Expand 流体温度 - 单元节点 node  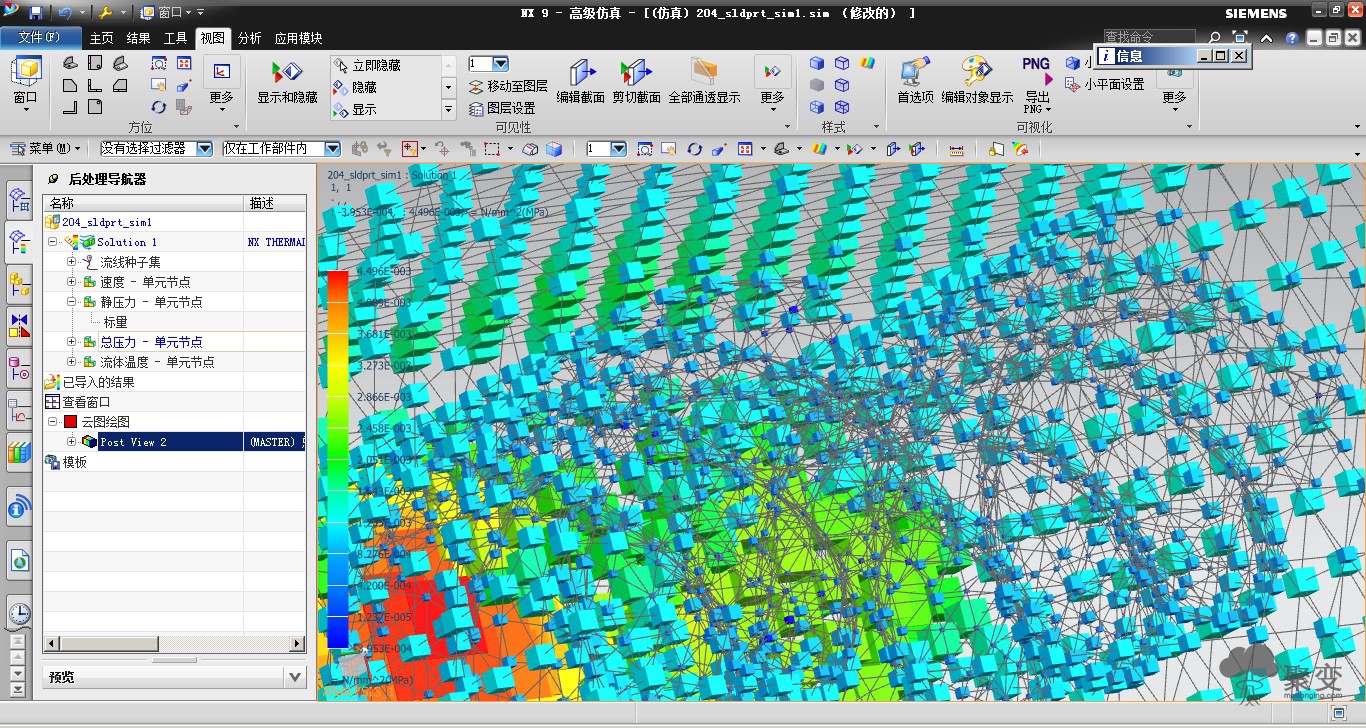click(x=72, y=362)
